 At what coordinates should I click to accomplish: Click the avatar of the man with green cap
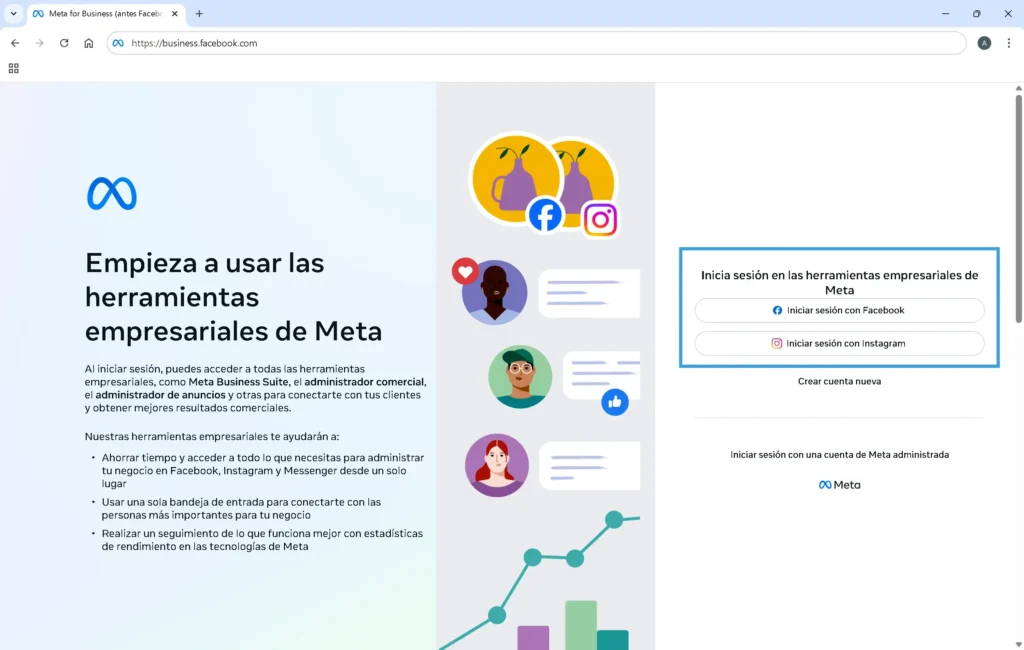click(520, 377)
